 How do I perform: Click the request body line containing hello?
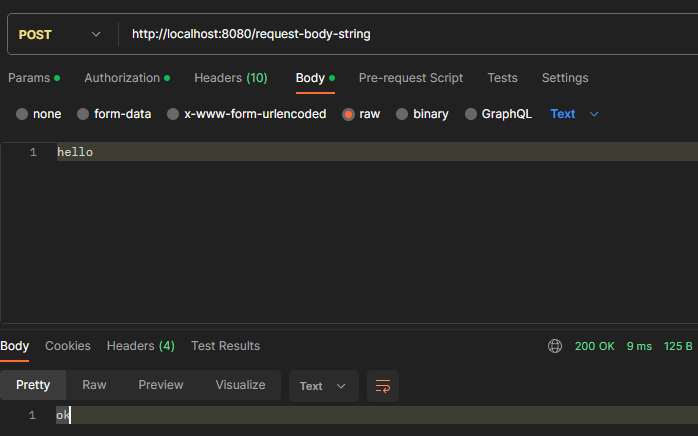377,152
